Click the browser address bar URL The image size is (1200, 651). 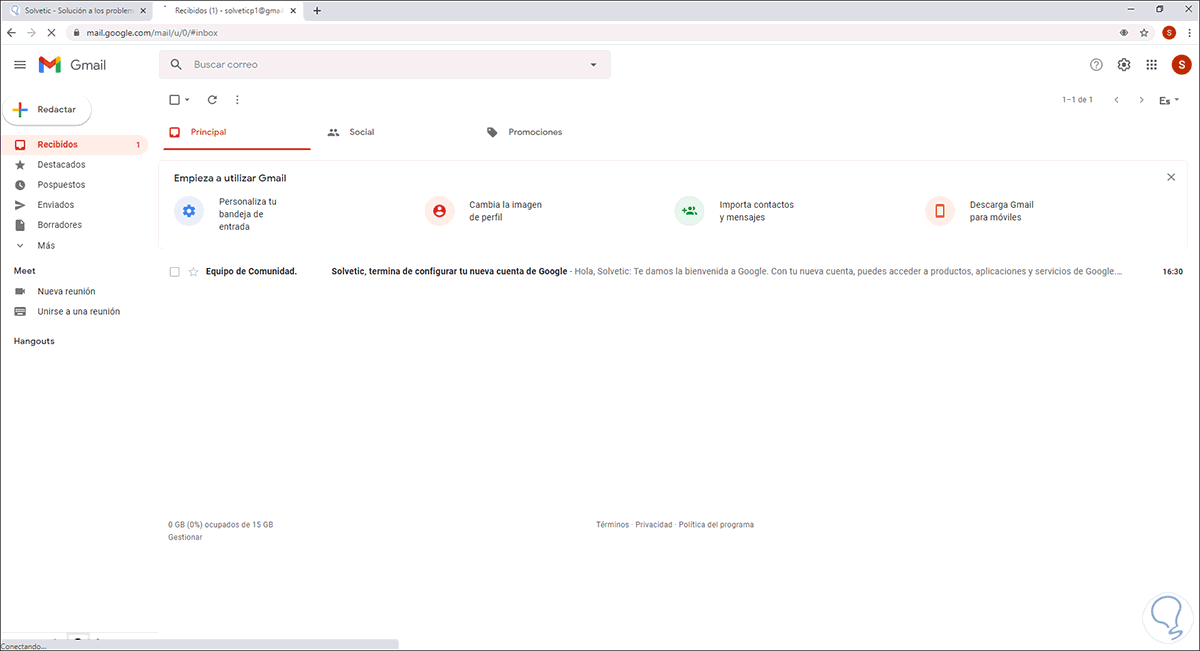pyautogui.click(x=152, y=32)
